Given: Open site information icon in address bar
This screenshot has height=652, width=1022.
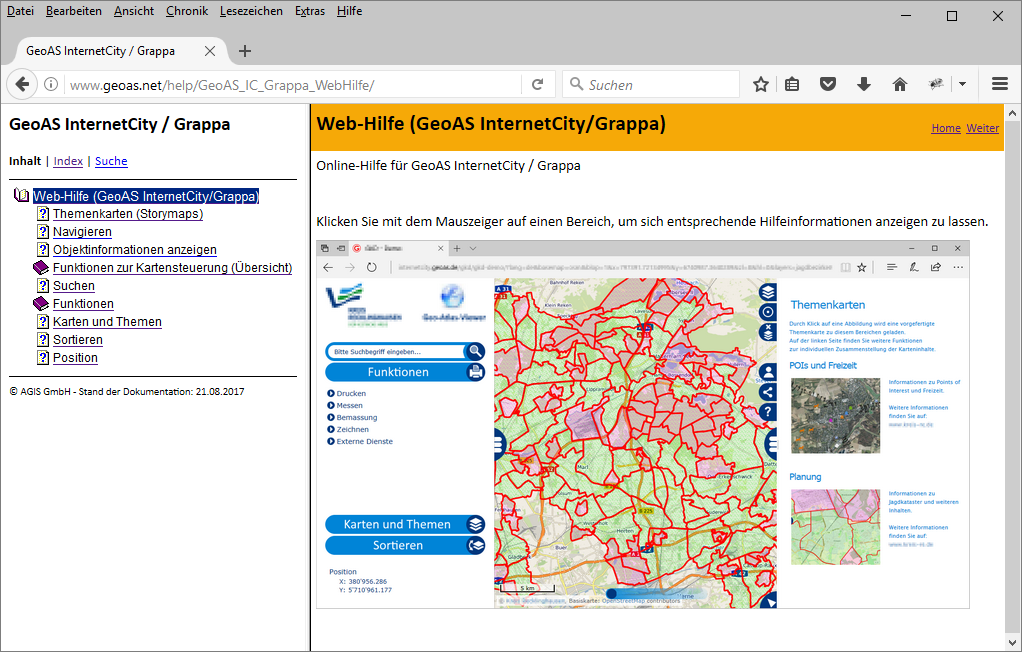Looking at the screenshot, I should 51,84.
